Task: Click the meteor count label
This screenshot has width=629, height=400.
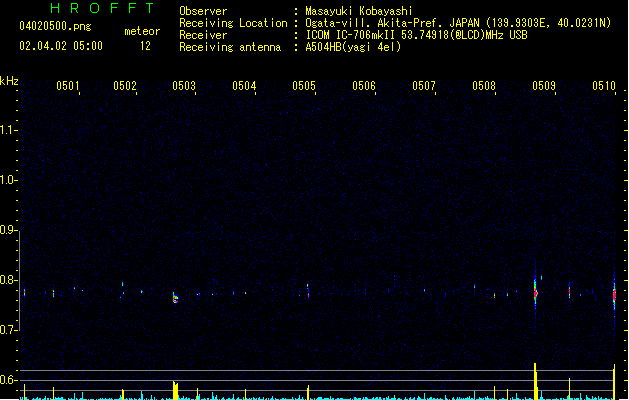Action: [x=142, y=31]
